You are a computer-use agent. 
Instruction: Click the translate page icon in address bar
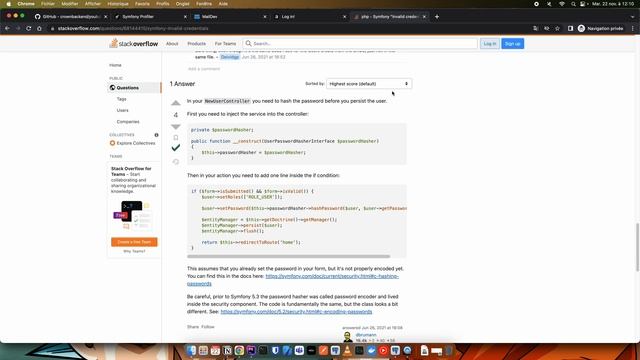tap(535, 29)
